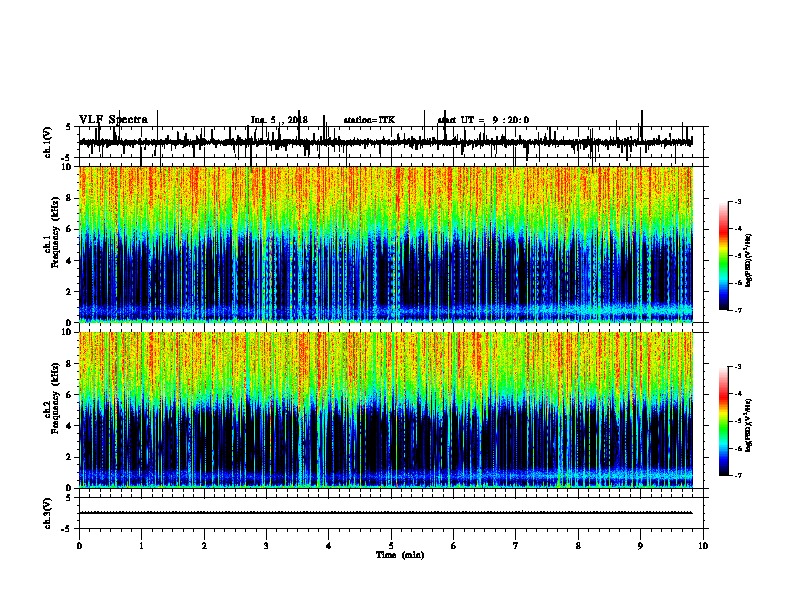Click the time axis tick label 2

pyautogui.click(x=204, y=546)
